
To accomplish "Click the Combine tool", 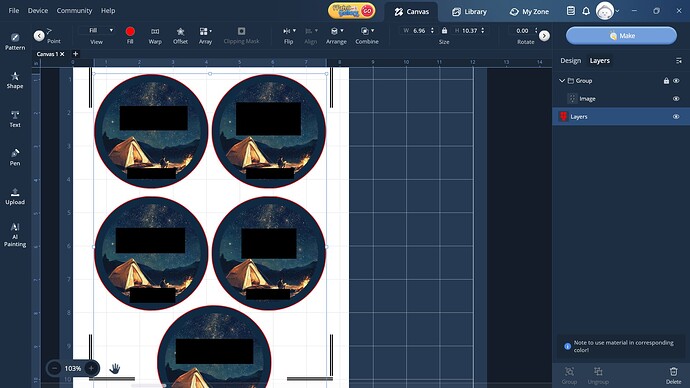I will pyautogui.click(x=367, y=36).
